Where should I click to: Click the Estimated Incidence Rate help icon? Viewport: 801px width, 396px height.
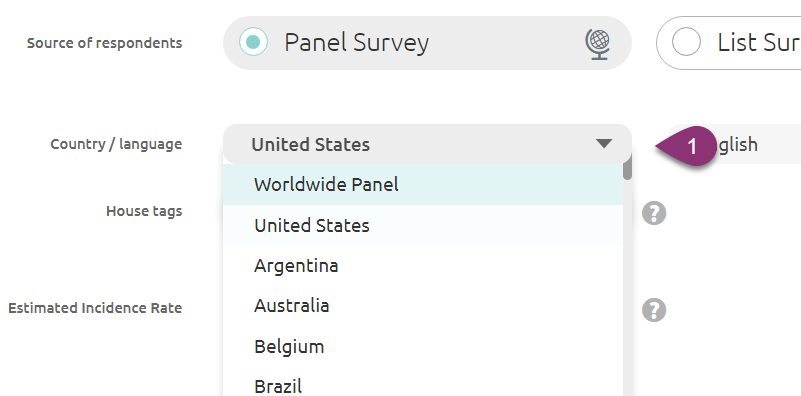654,310
